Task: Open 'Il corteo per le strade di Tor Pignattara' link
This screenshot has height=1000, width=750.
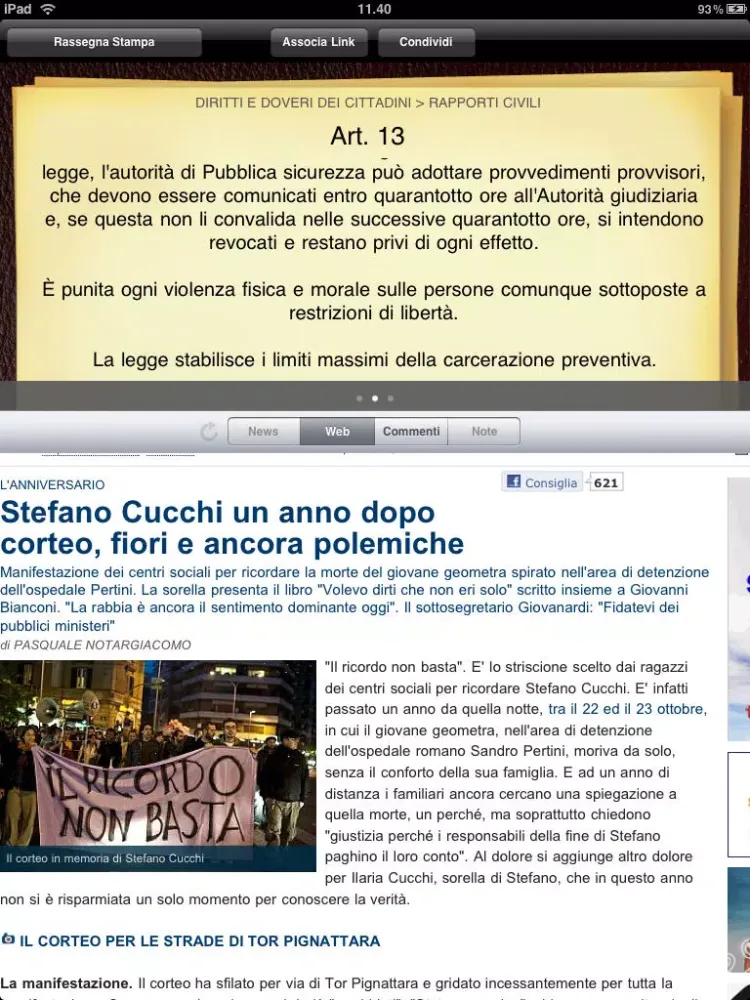Action: click(x=200, y=941)
